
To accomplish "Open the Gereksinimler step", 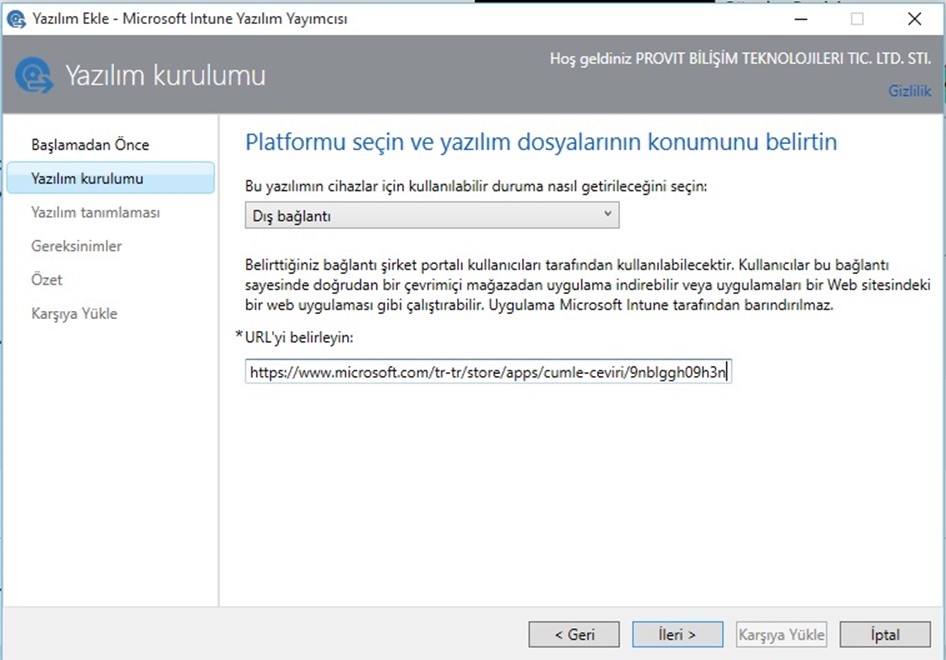I will pos(77,246).
